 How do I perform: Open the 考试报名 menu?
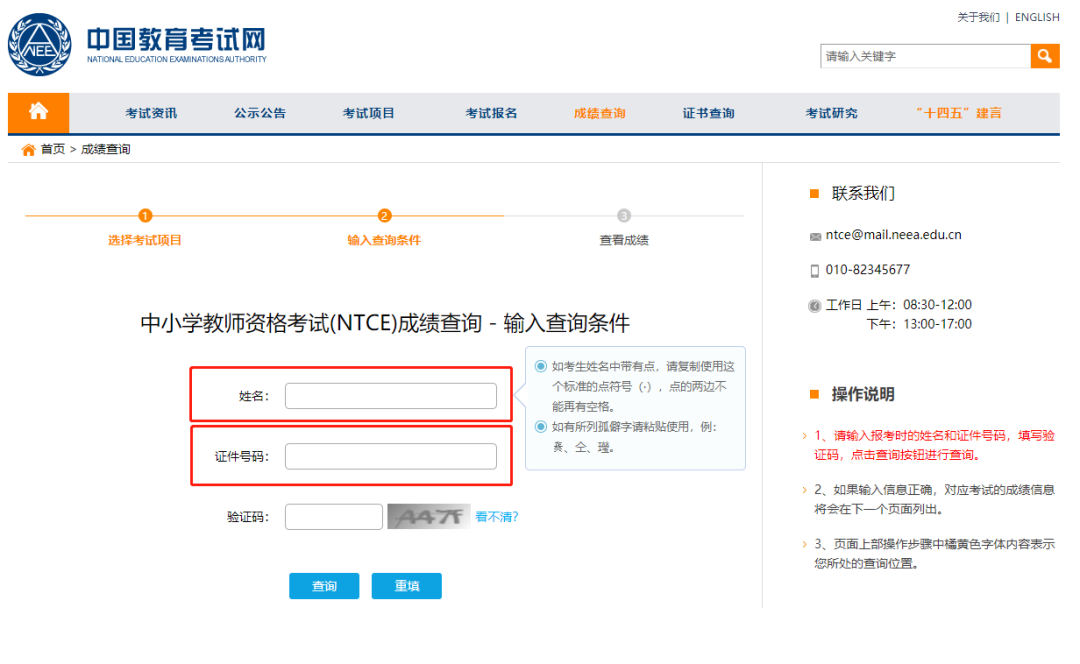[x=491, y=113]
